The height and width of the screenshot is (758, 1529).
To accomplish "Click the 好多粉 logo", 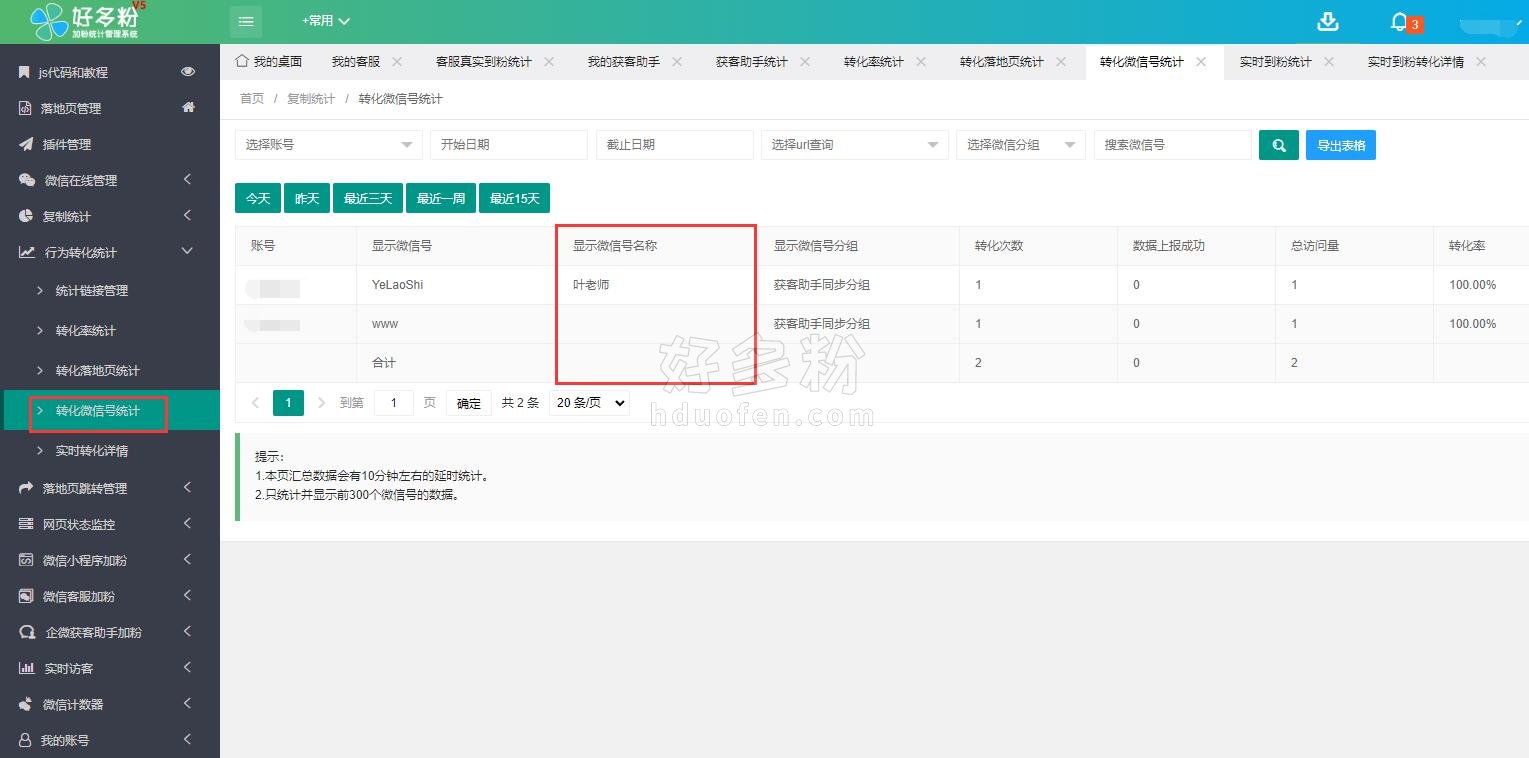I will 89,21.
